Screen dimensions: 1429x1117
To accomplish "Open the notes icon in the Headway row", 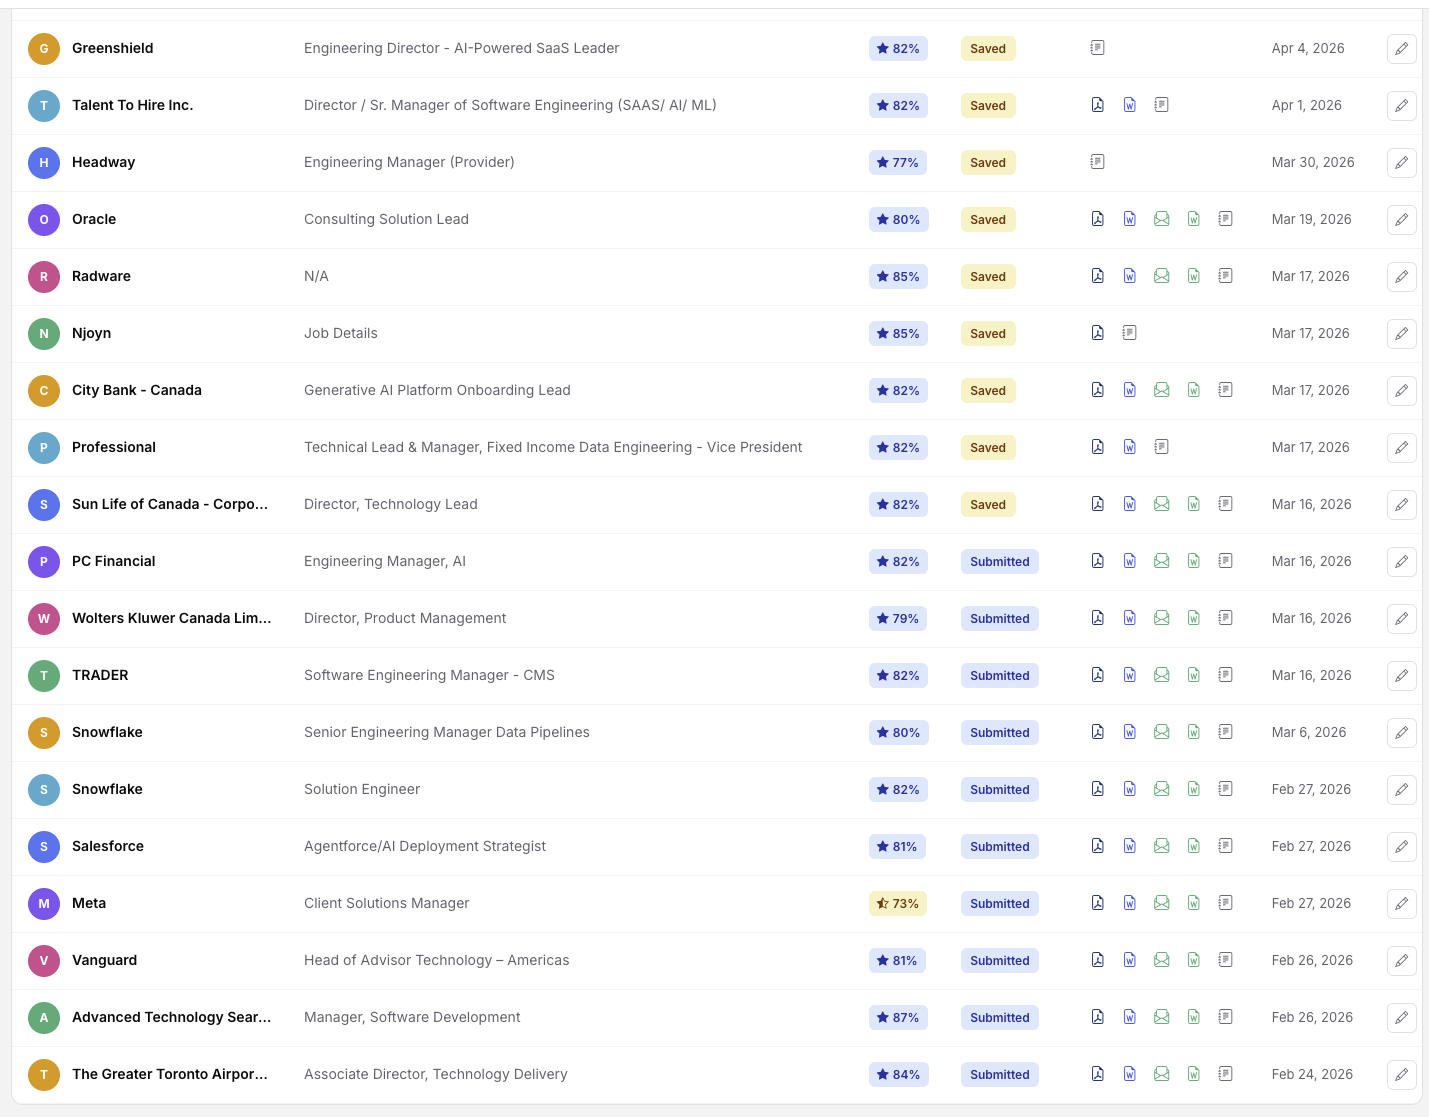I will coord(1097,162).
